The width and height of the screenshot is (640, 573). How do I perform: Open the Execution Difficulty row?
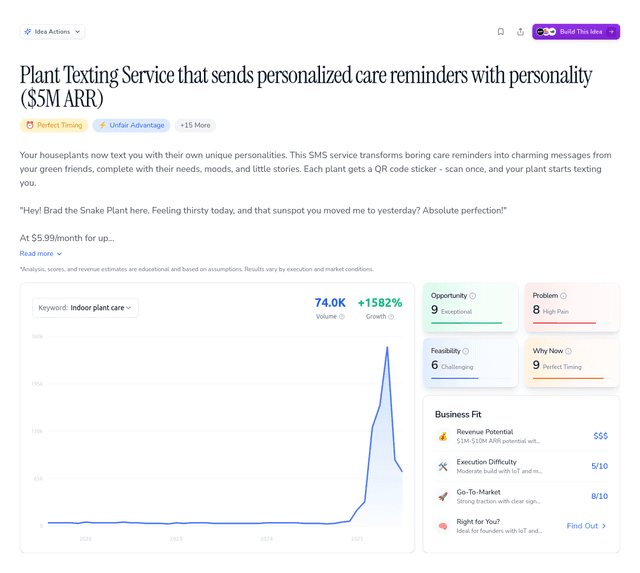tap(521, 466)
